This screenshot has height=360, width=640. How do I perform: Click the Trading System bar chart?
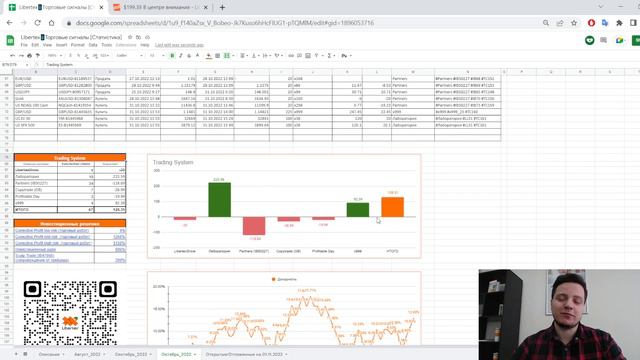tap(284, 206)
